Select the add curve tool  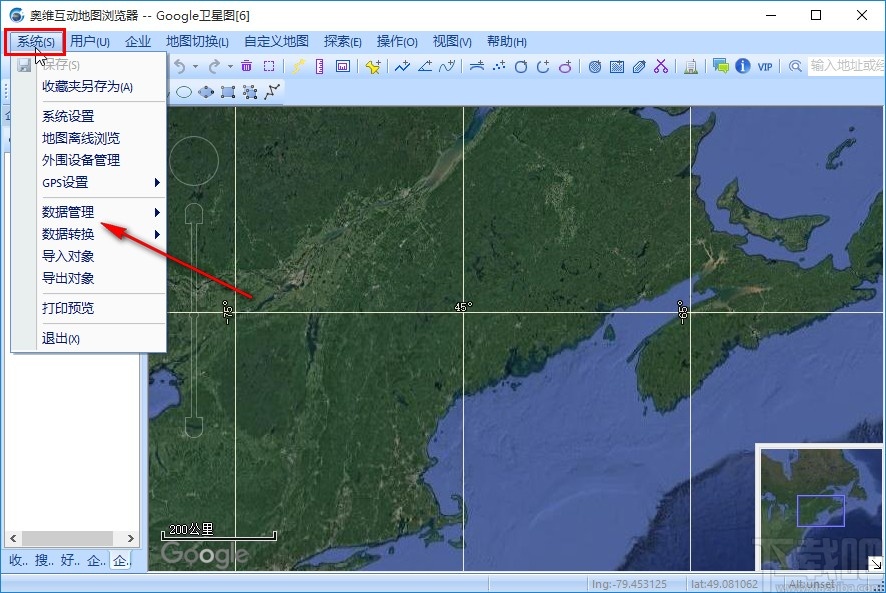[x=447, y=66]
